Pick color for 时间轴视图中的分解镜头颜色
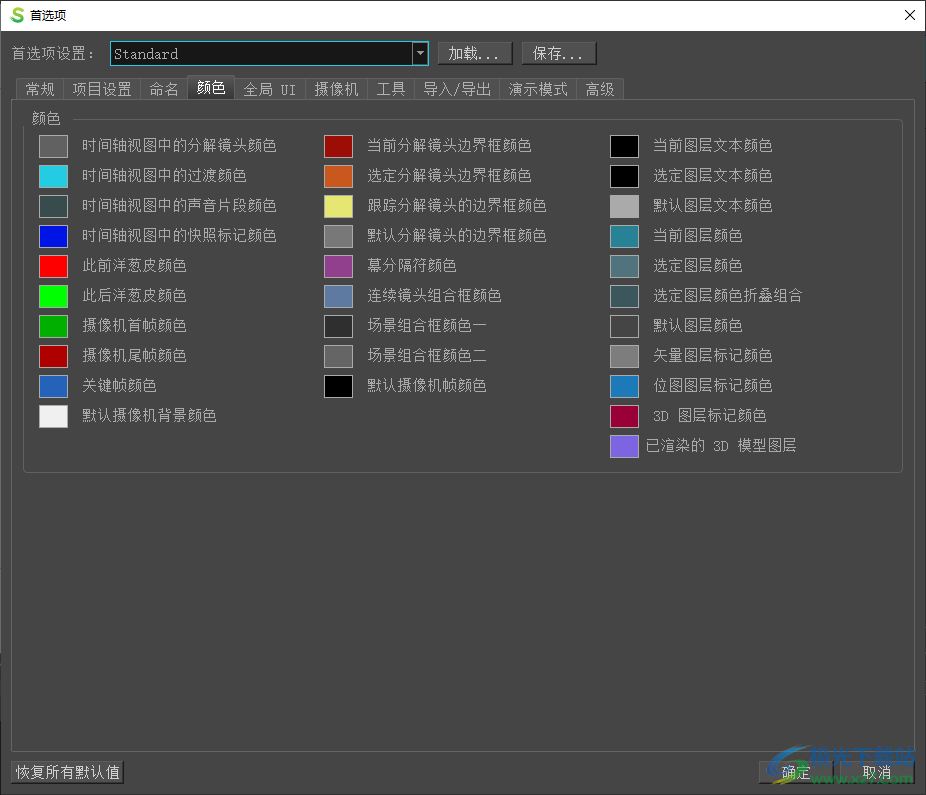Screen dimensions: 926x795 53,146
